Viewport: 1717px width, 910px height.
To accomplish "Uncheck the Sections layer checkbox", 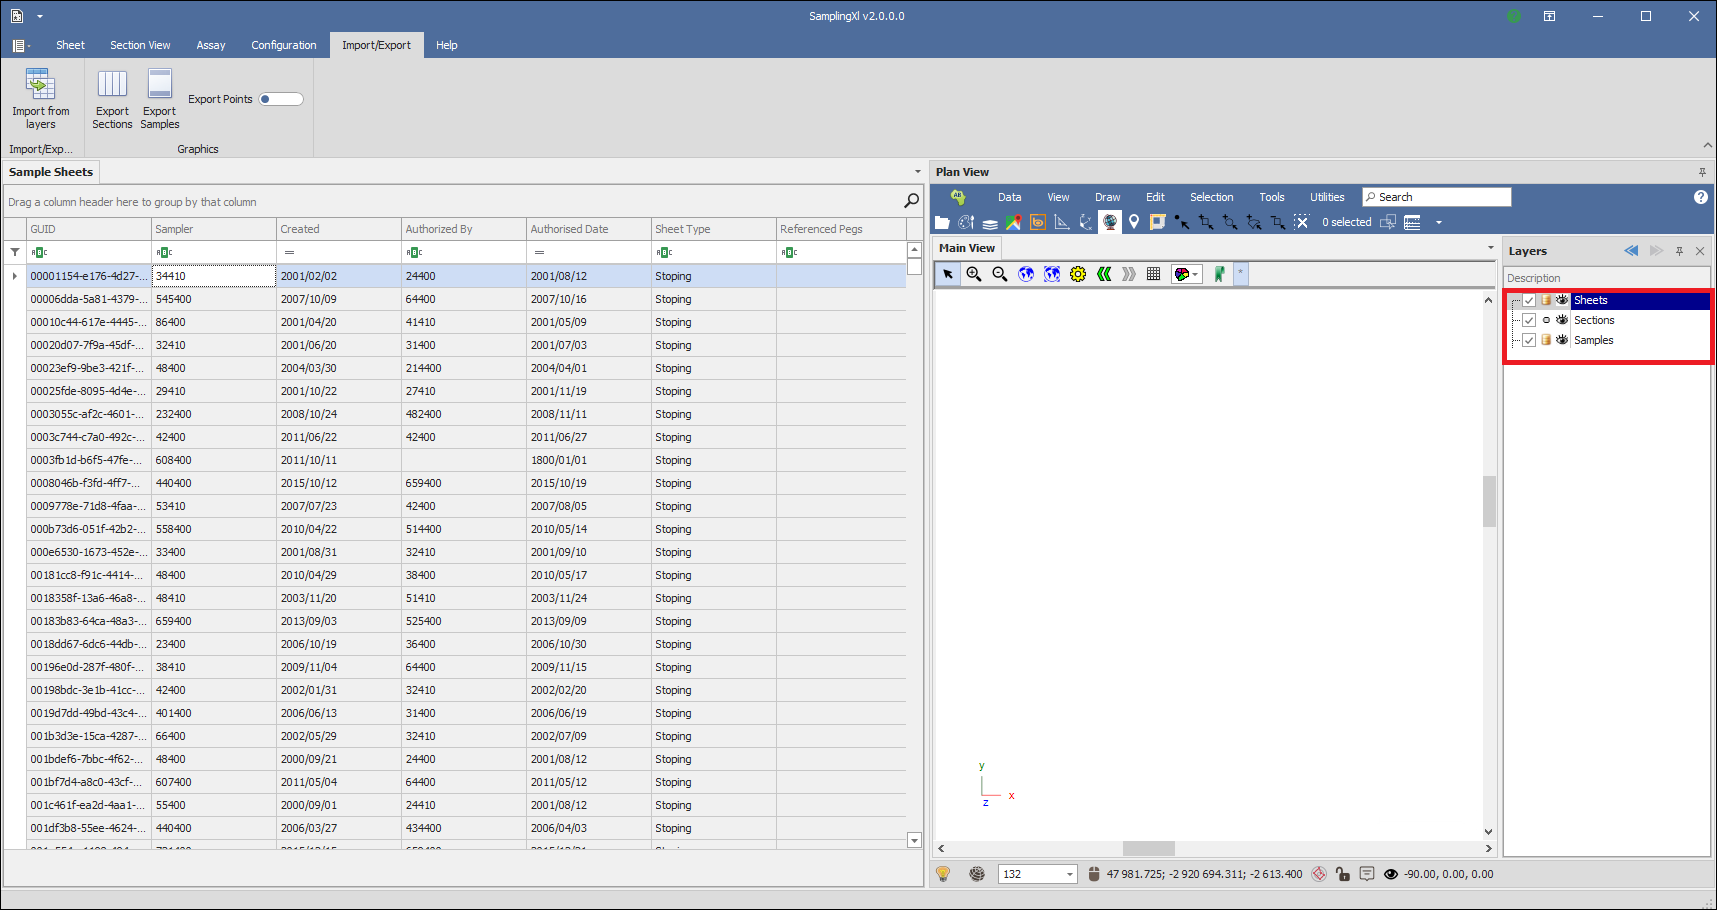I will pos(1529,320).
